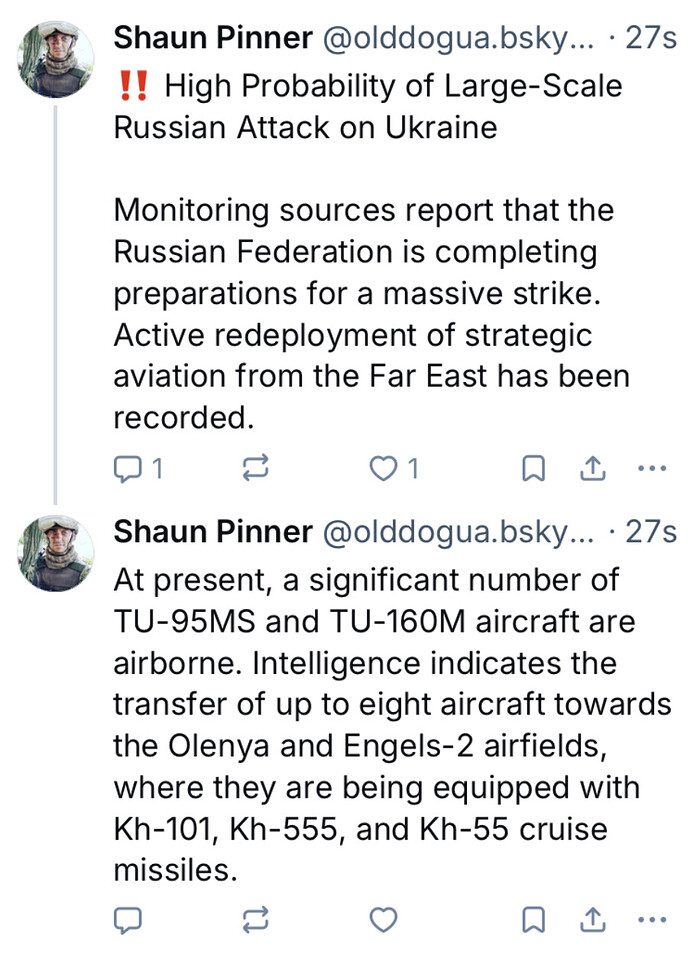The image size is (690, 955).
Task: Open Shaun Pinner's profile name in first post
Action: coord(213,39)
